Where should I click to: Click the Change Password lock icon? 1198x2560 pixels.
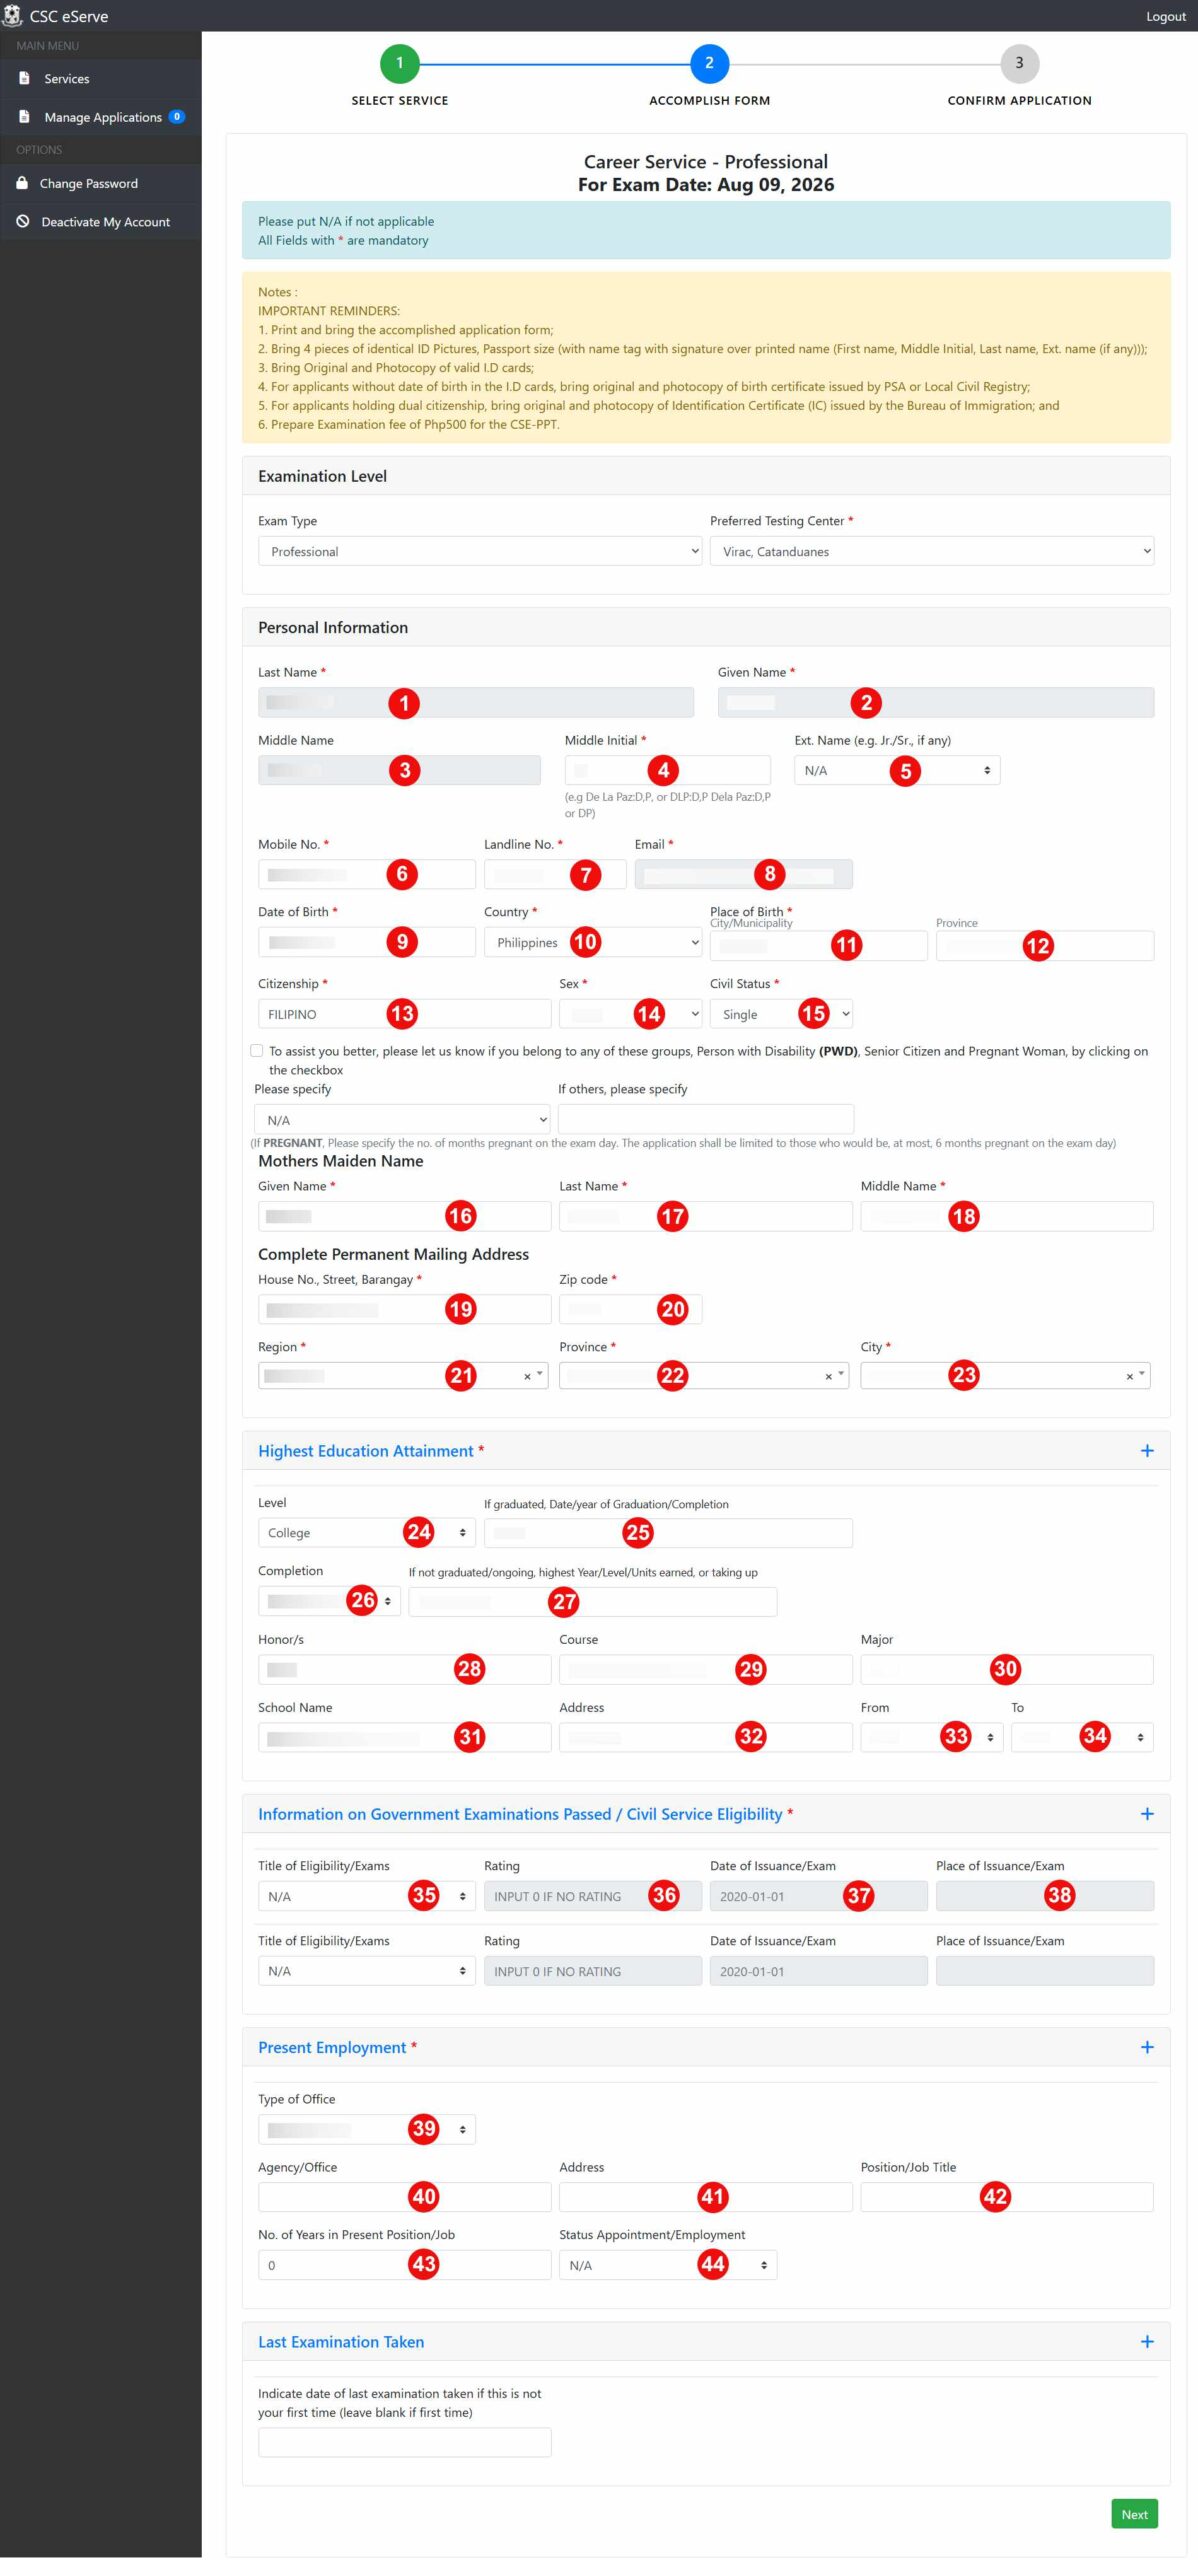[22, 183]
